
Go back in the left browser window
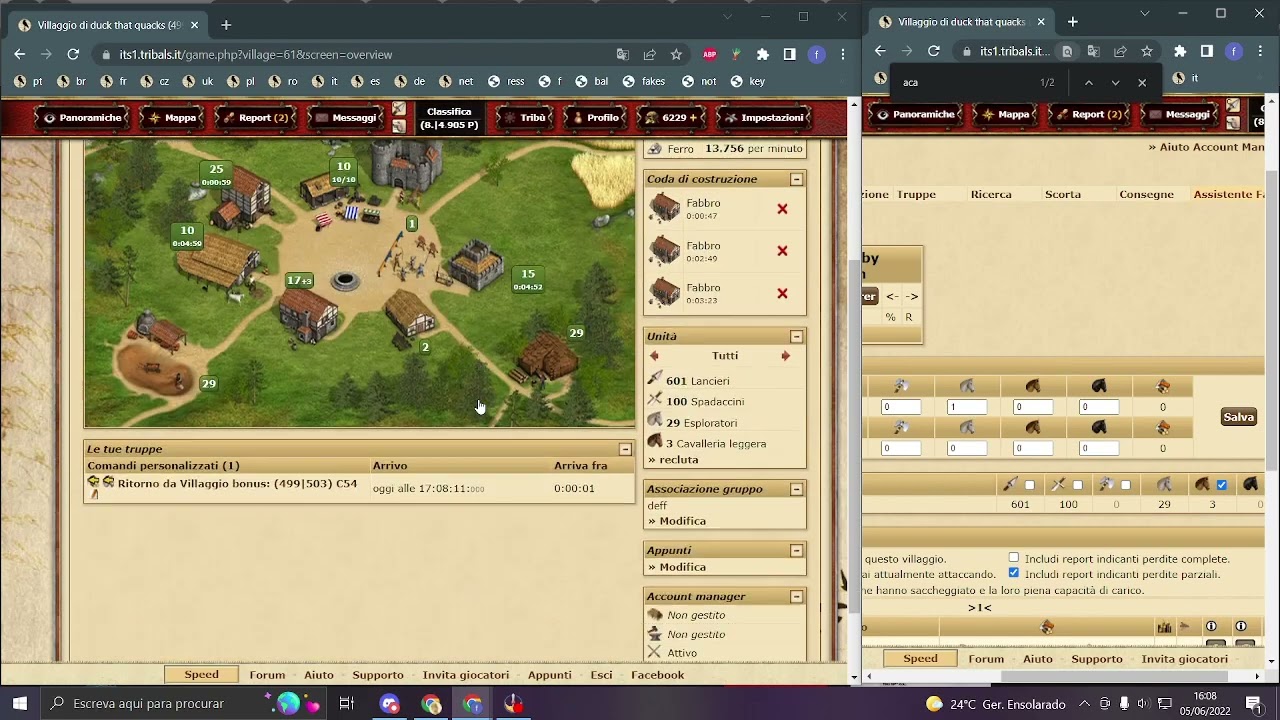[x=19, y=54]
